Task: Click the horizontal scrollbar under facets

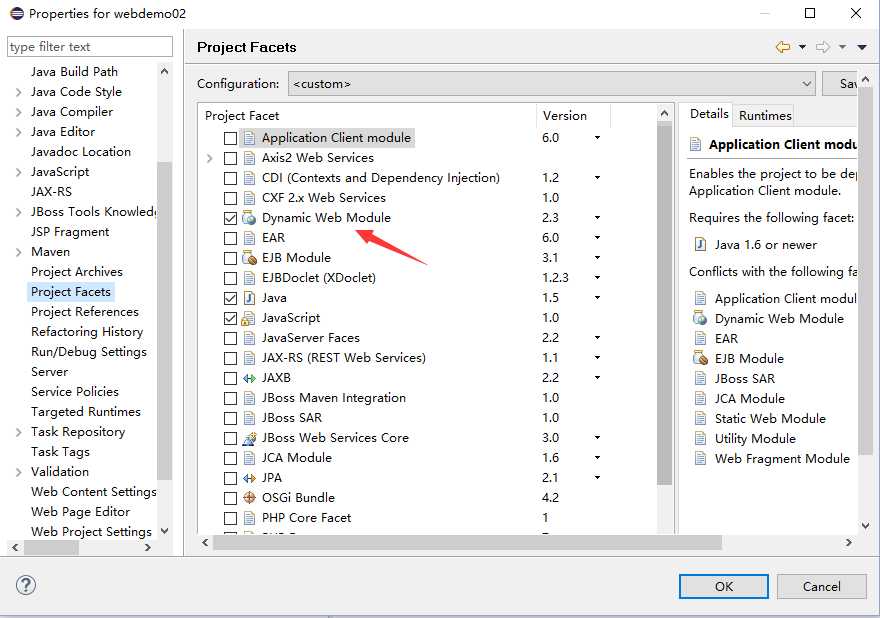Action: click(x=467, y=543)
